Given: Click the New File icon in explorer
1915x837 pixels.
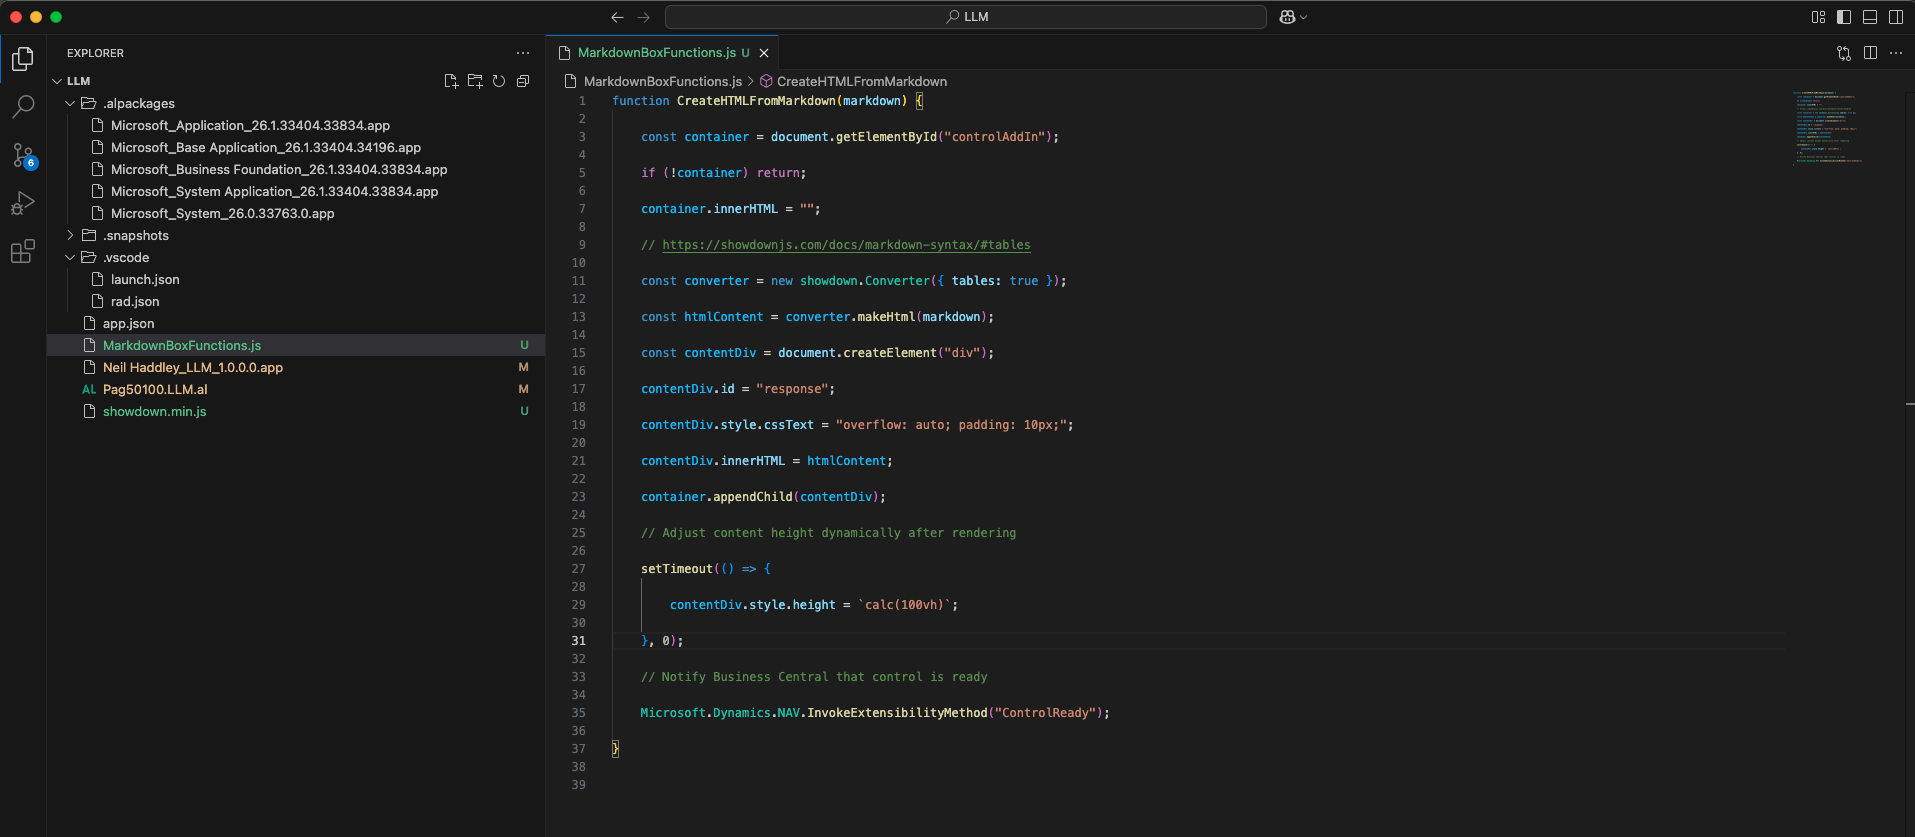Looking at the screenshot, I should pyautogui.click(x=451, y=81).
